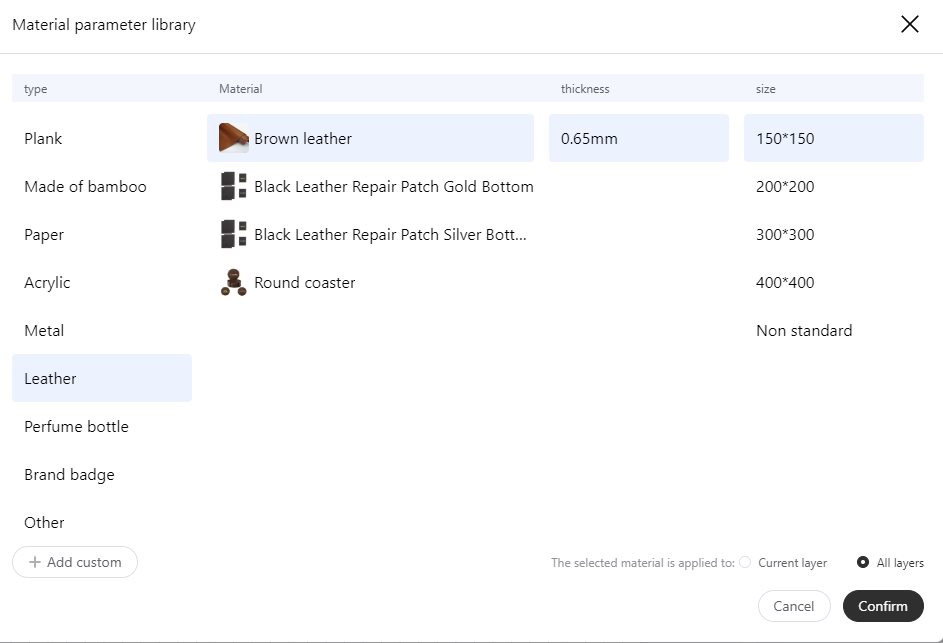Click the Brown leather thumbnail icon
943x643 pixels.
[x=233, y=138]
